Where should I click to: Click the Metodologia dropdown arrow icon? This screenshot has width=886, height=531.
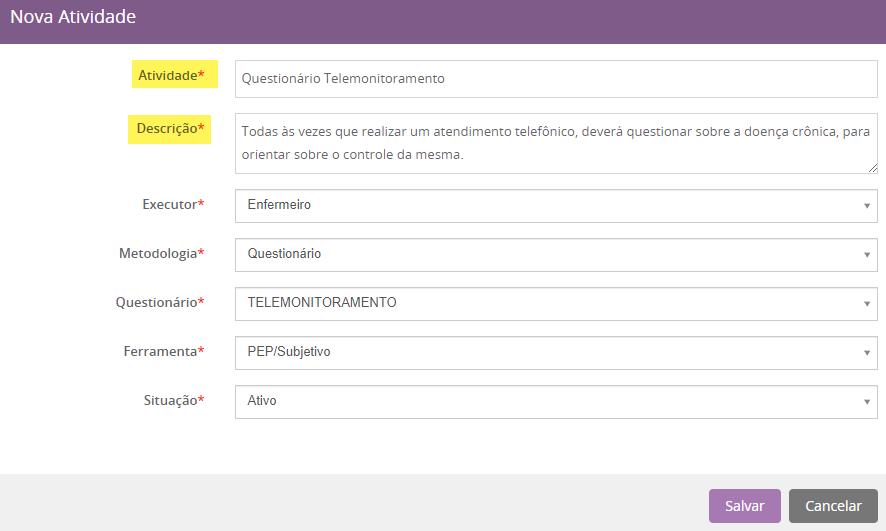coord(866,255)
